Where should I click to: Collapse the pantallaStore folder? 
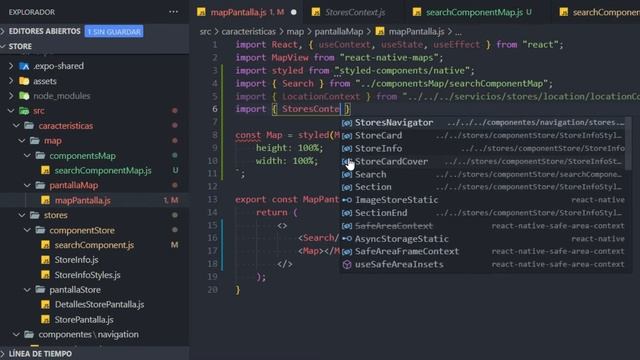[x=27, y=289]
